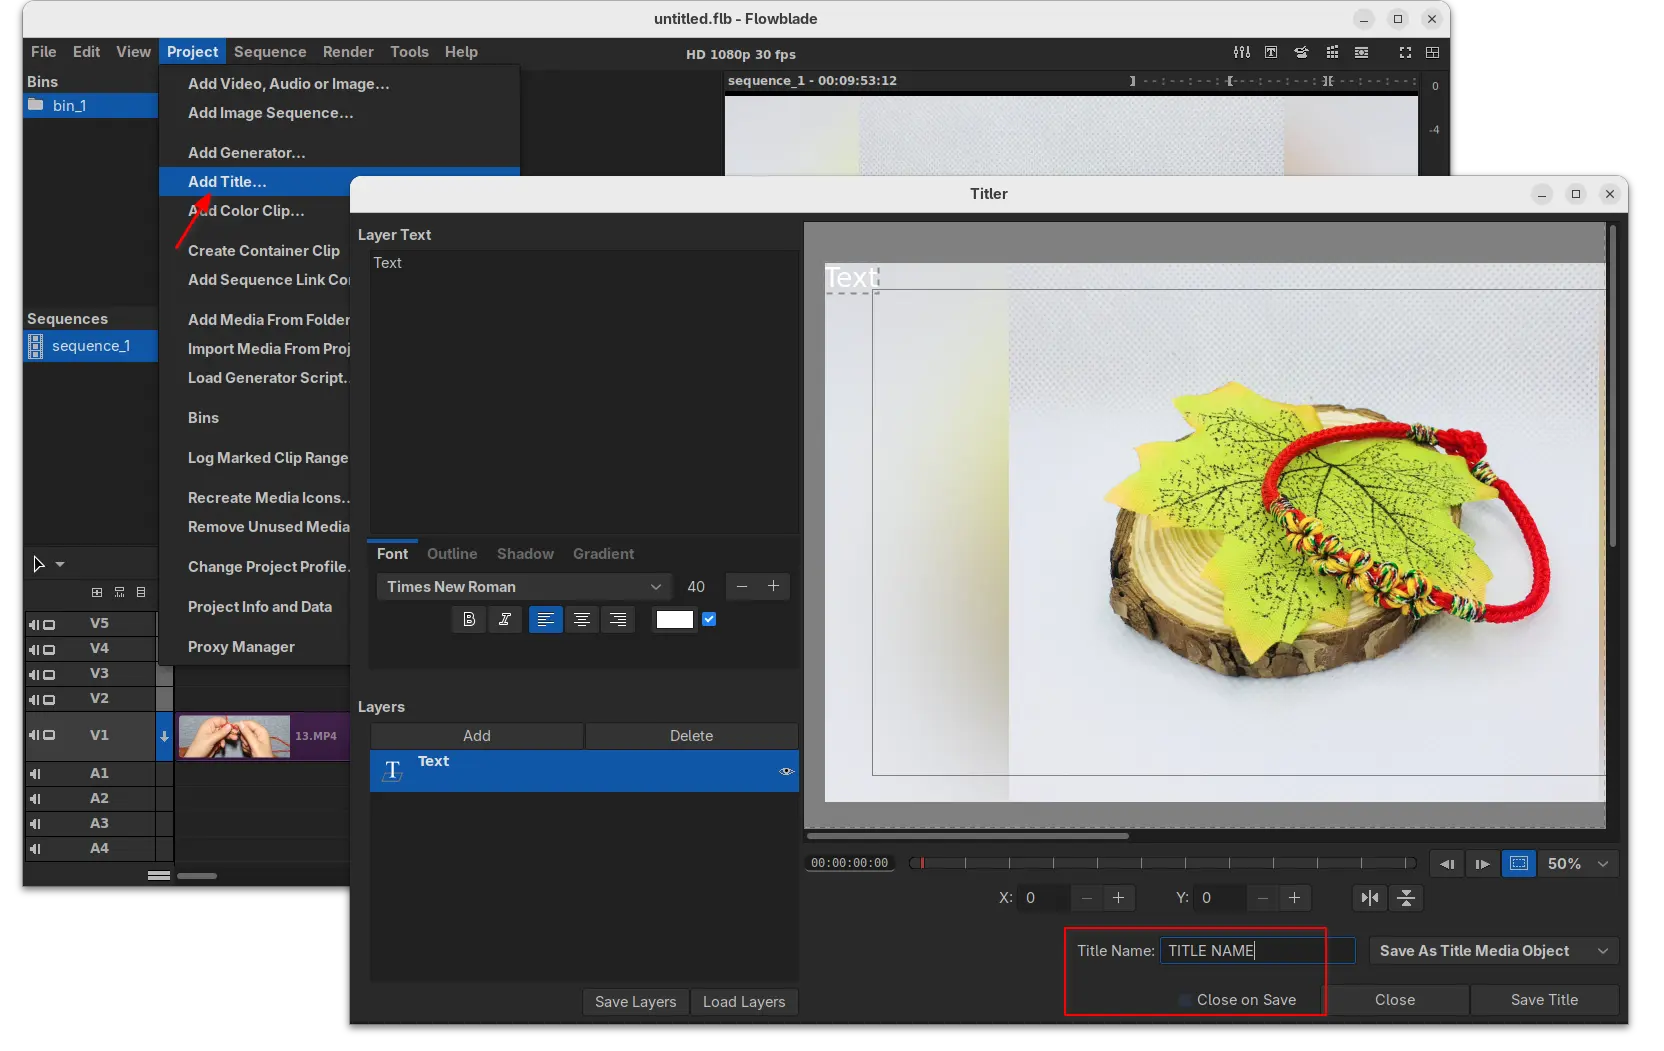1664x1051 pixels.
Task: Center the text layer horizontally
Action: point(1370,898)
